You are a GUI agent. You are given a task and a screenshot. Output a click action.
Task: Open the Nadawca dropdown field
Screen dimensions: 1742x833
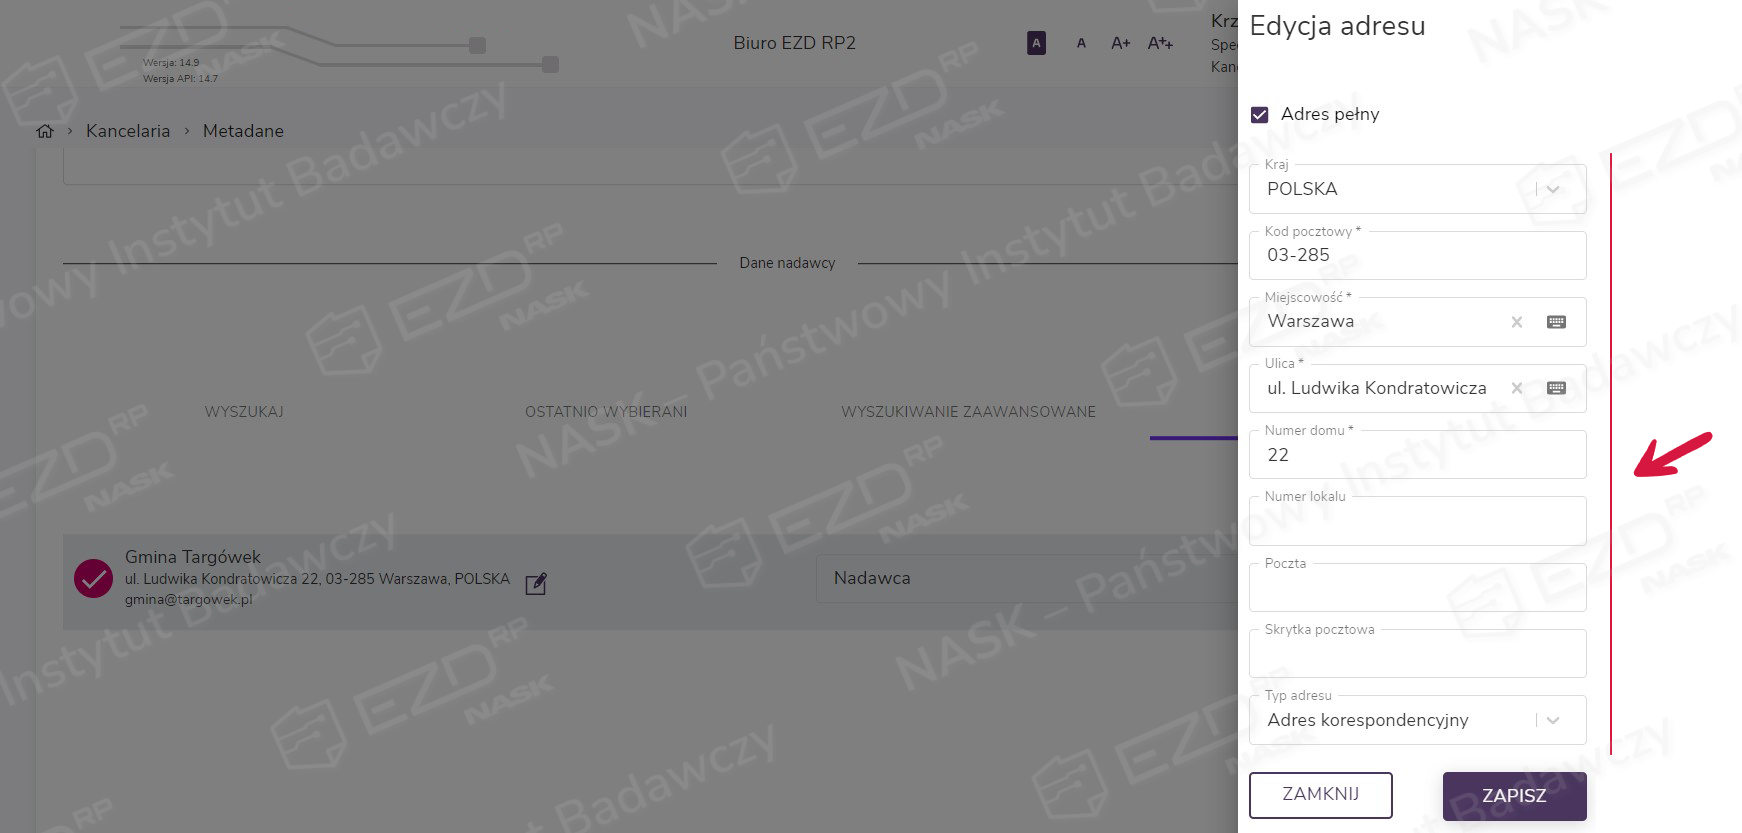(1027, 579)
